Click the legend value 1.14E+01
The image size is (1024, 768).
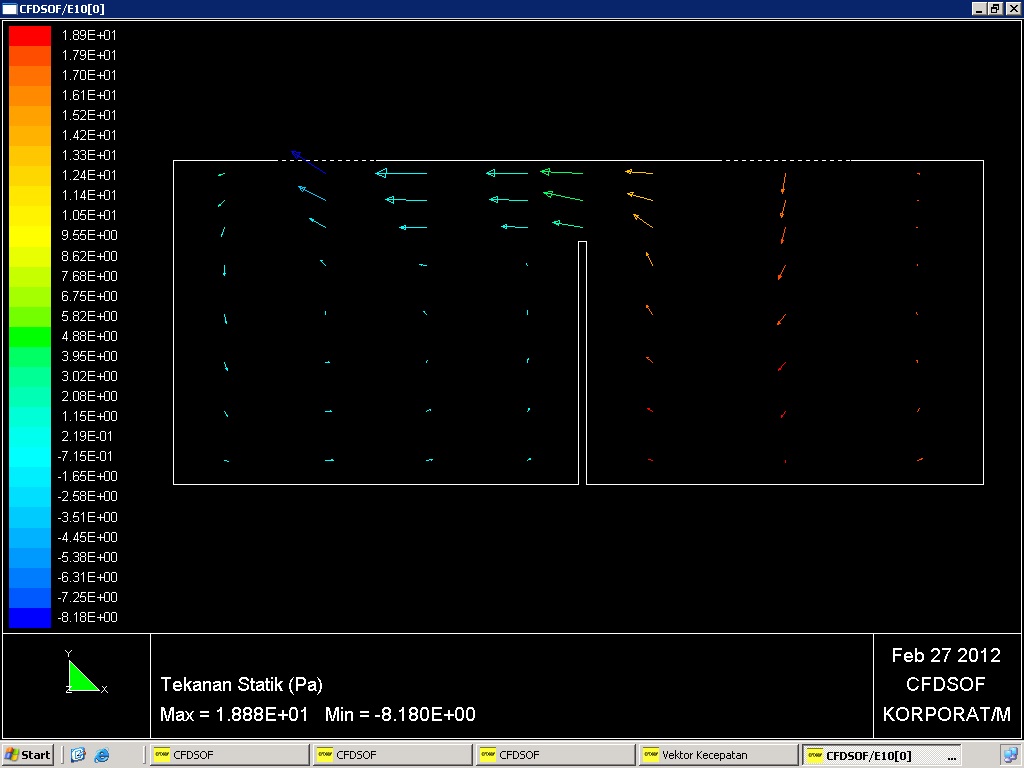[89, 195]
